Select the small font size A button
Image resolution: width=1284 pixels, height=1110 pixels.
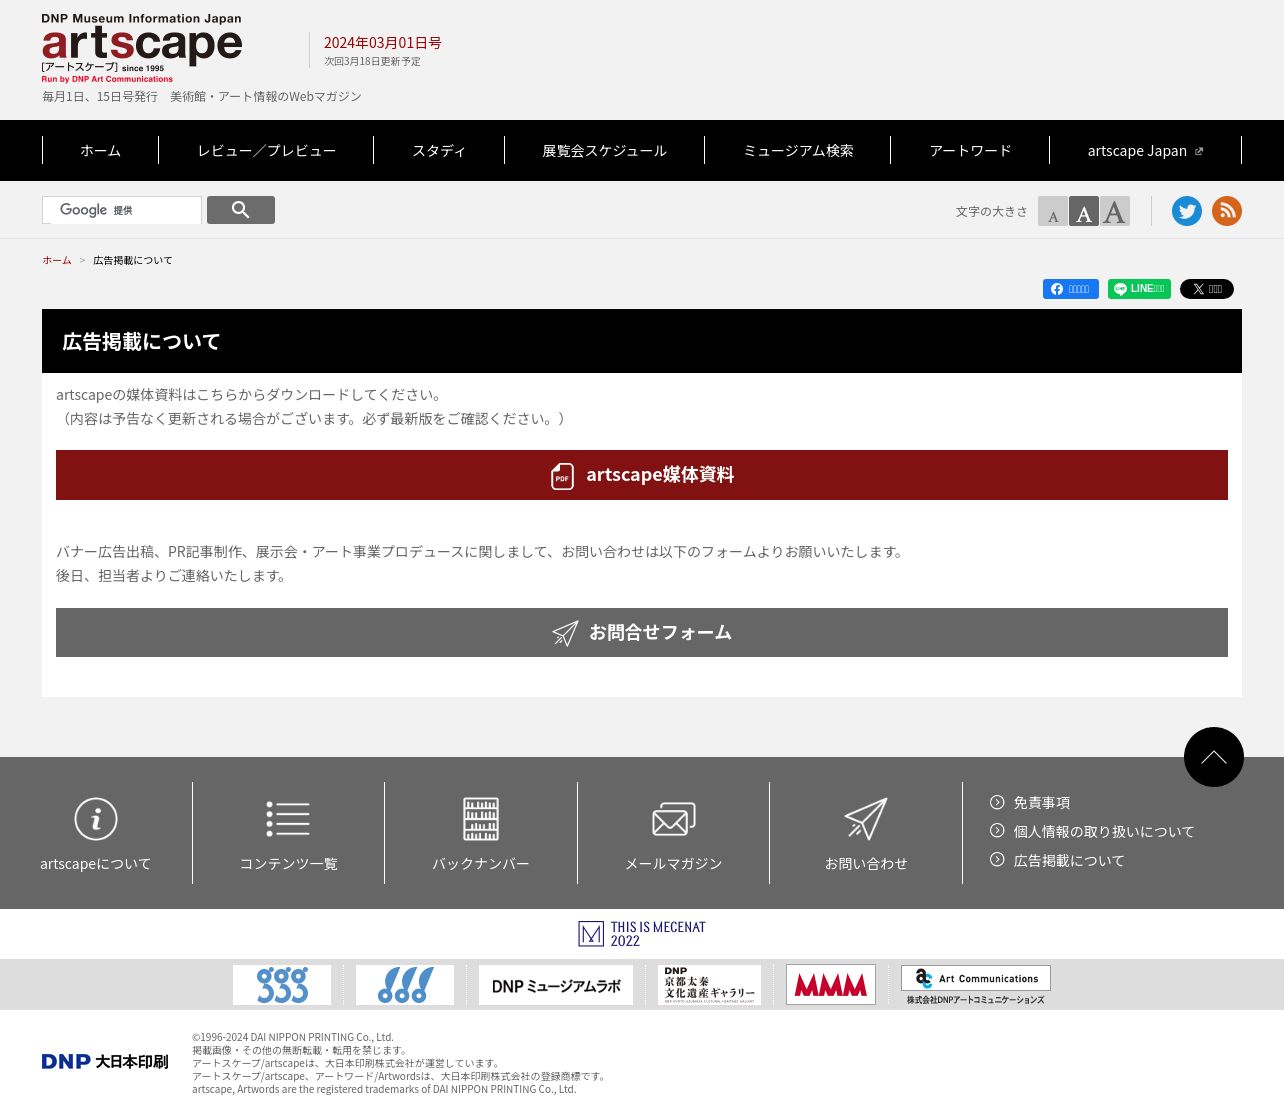tap(1053, 211)
